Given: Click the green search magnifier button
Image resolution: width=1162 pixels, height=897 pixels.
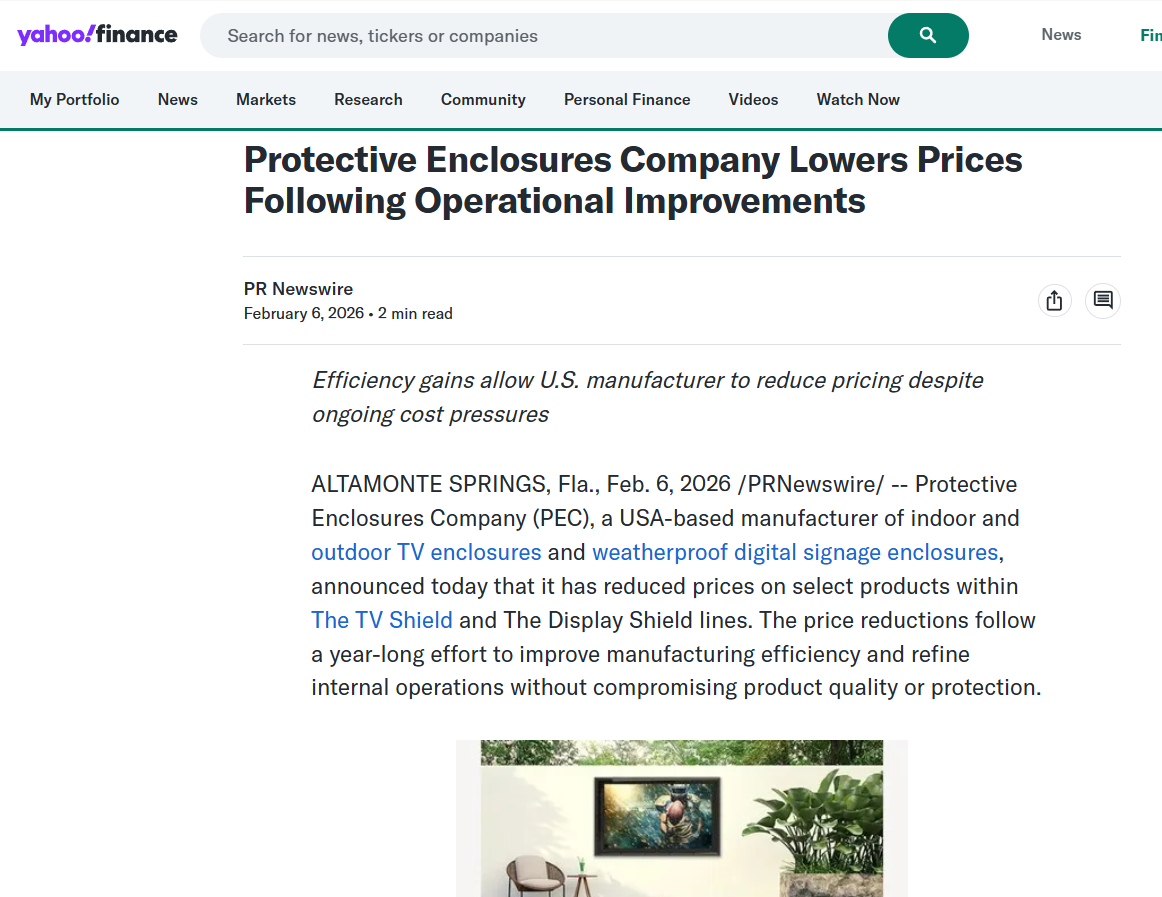Looking at the screenshot, I should tap(927, 36).
